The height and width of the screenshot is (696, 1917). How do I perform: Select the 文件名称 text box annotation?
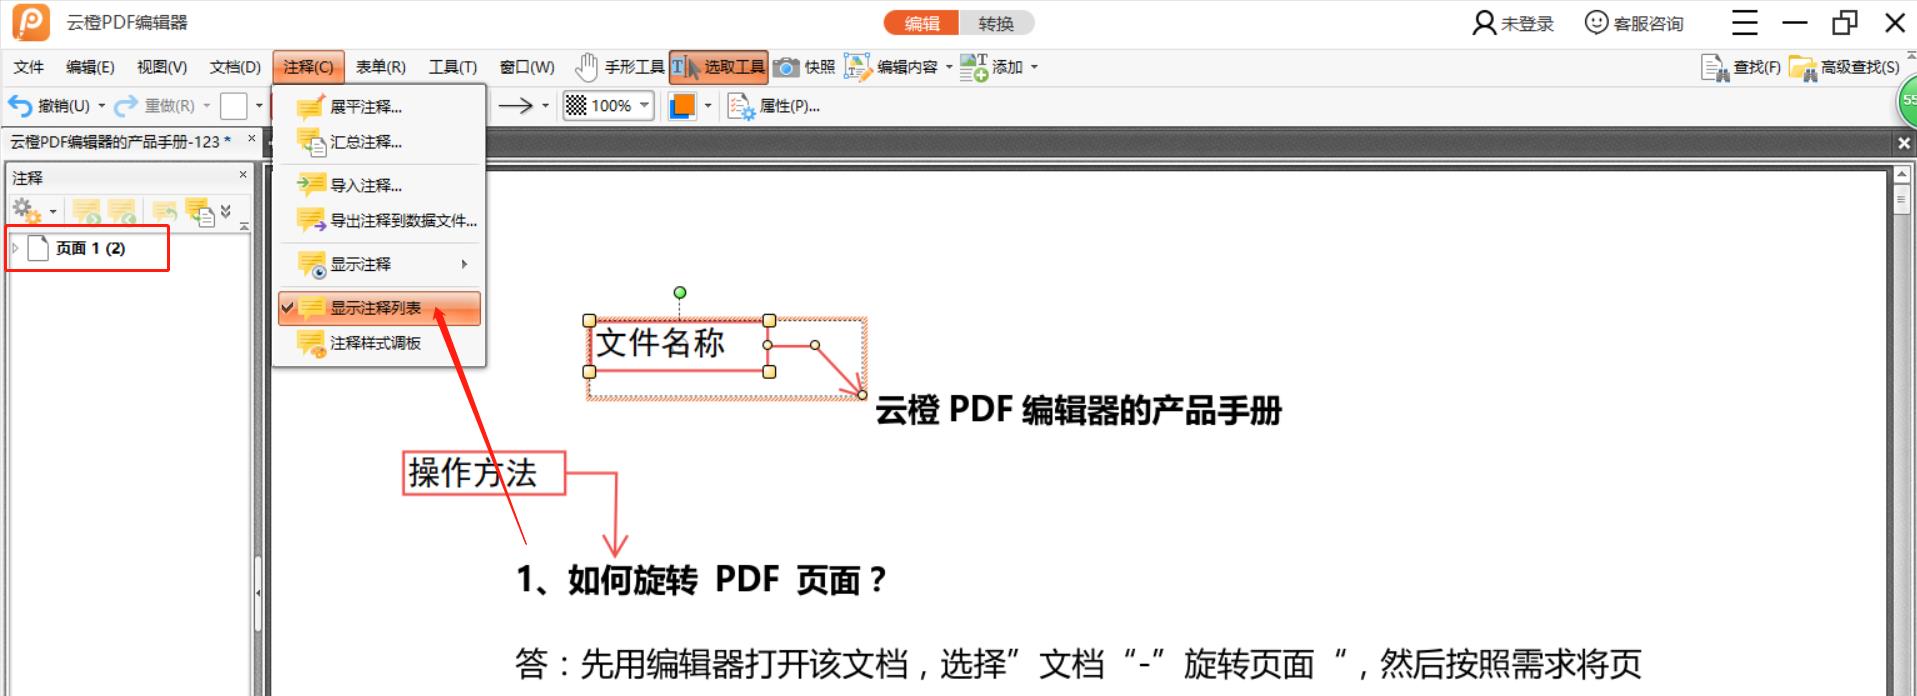(678, 346)
